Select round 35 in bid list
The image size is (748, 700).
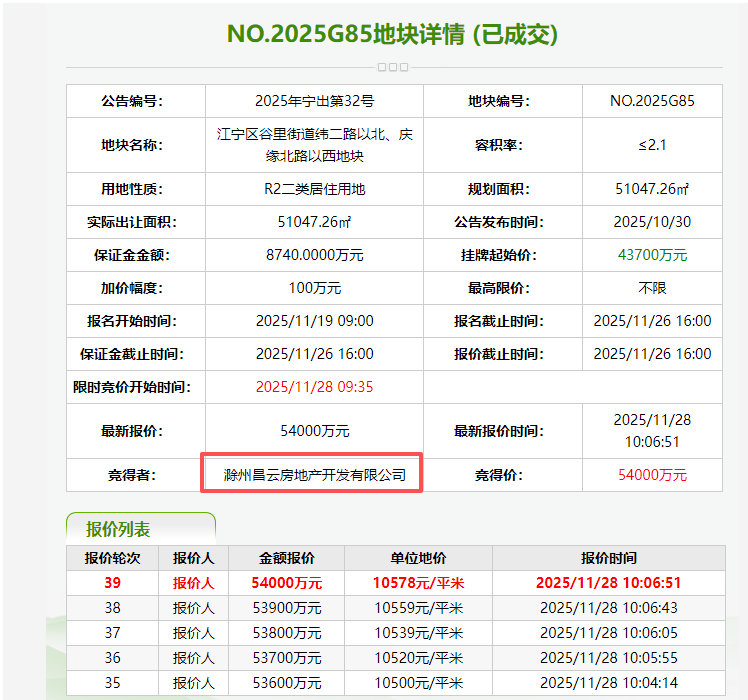point(112,683)
